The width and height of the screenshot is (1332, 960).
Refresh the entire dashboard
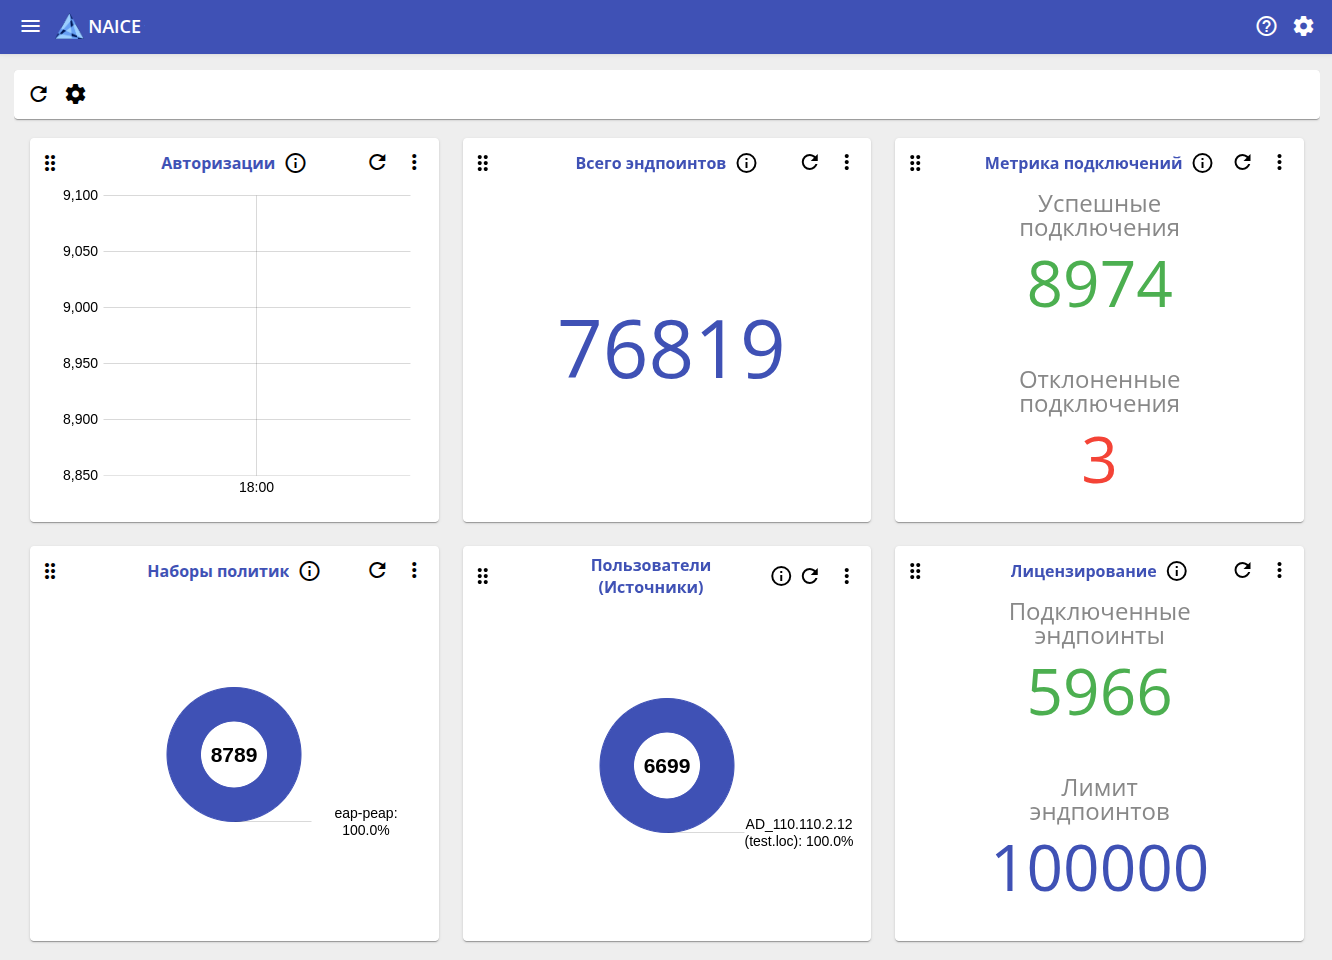[x=39, y=94]
